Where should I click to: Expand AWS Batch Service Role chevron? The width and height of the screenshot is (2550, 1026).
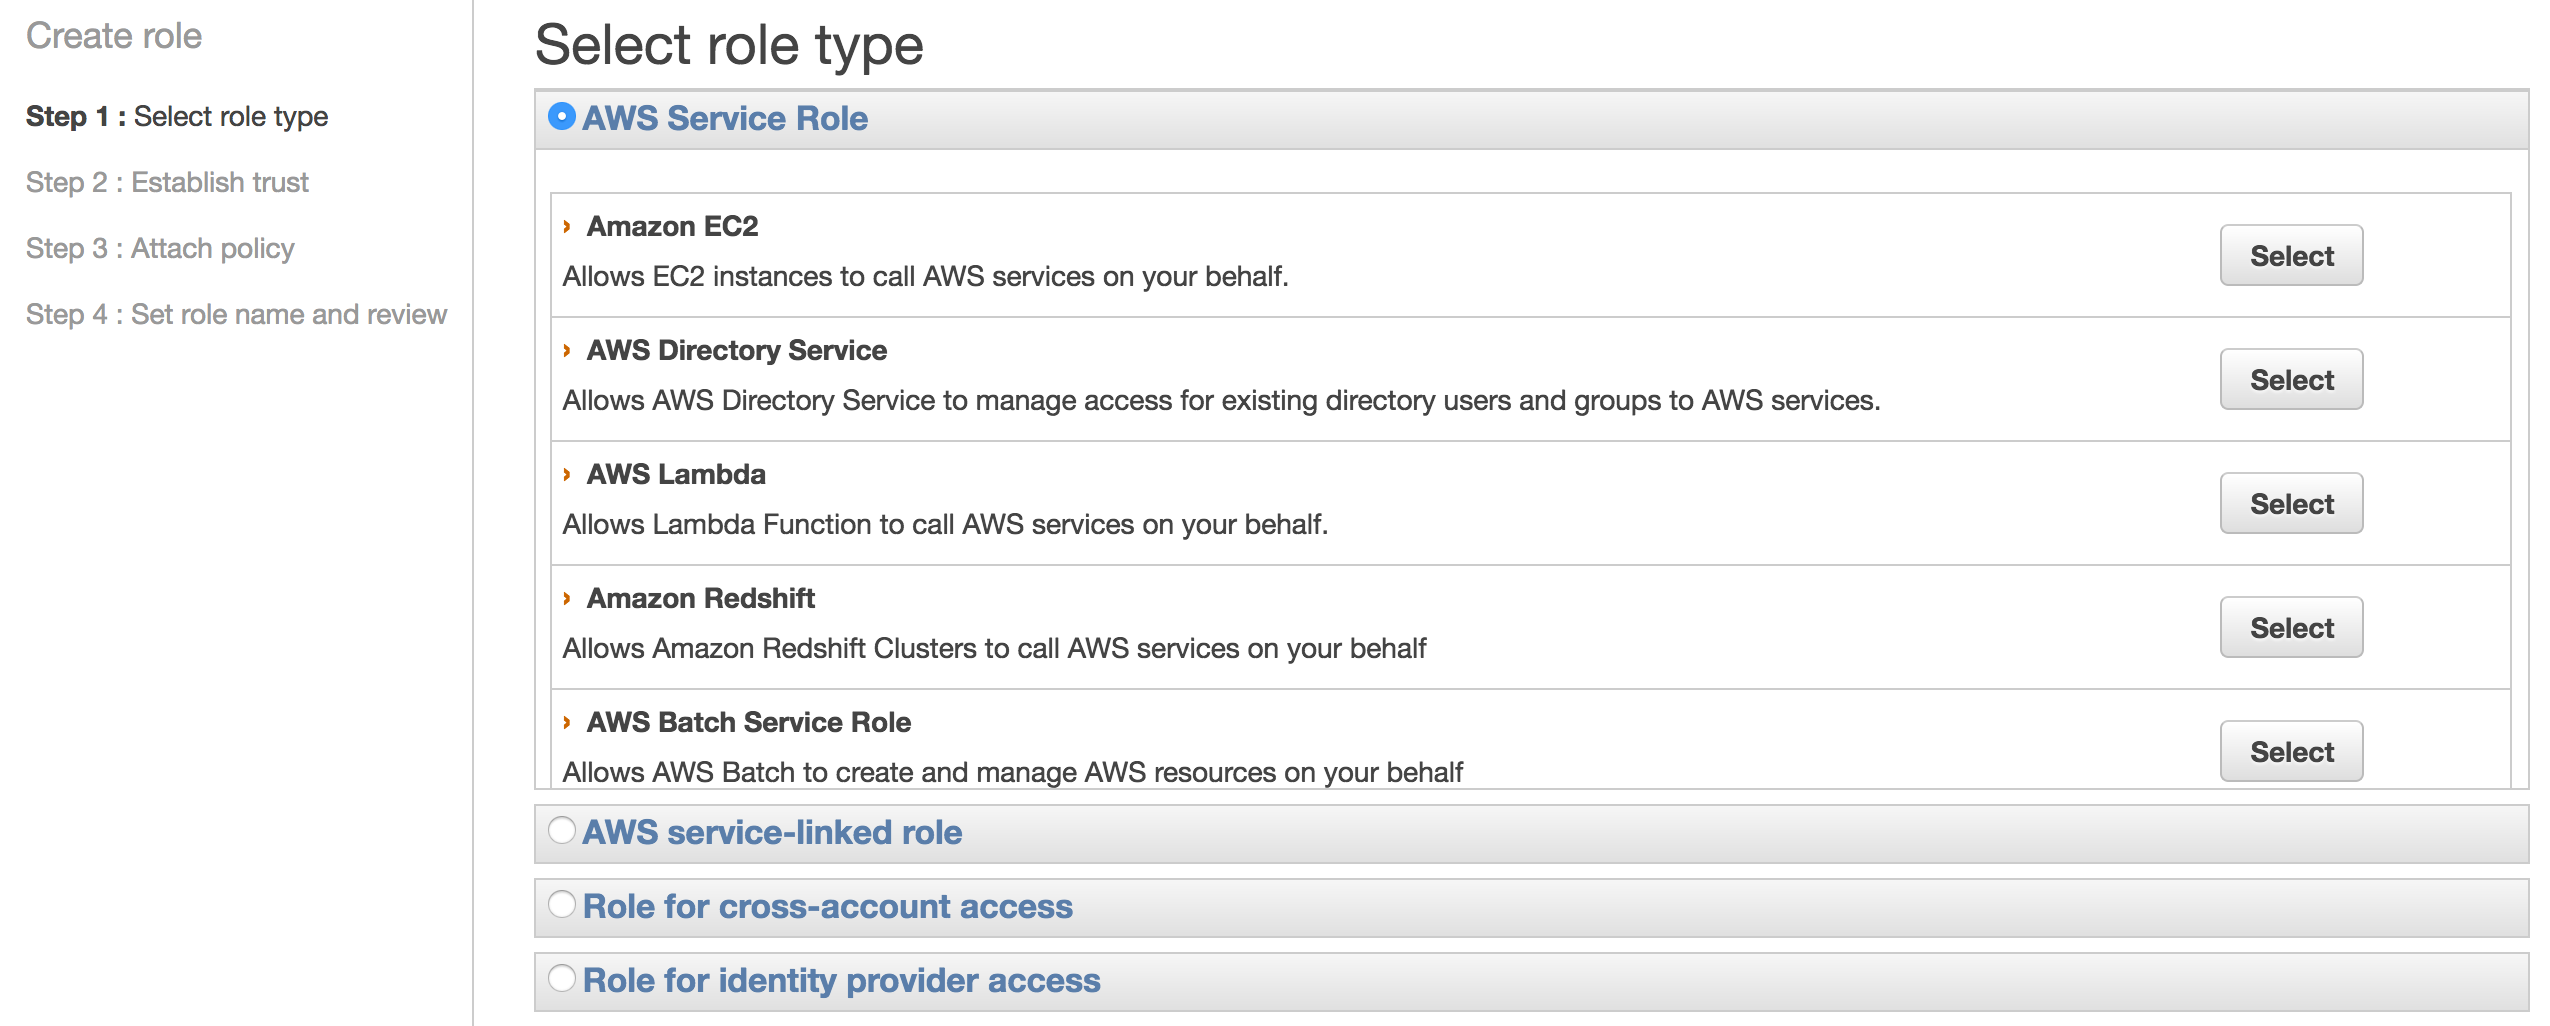tap(567, 723)
